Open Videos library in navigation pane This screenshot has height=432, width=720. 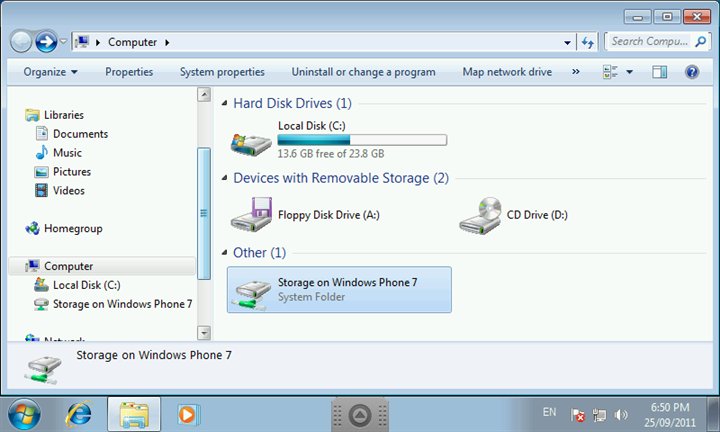(x=68, y=191)
